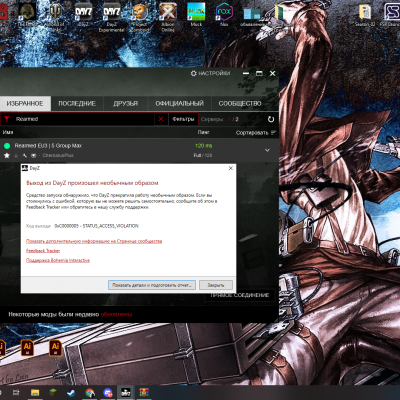400x400 pixels.
Task: Open Albion Online desktop shortcut
Action: 168,17
